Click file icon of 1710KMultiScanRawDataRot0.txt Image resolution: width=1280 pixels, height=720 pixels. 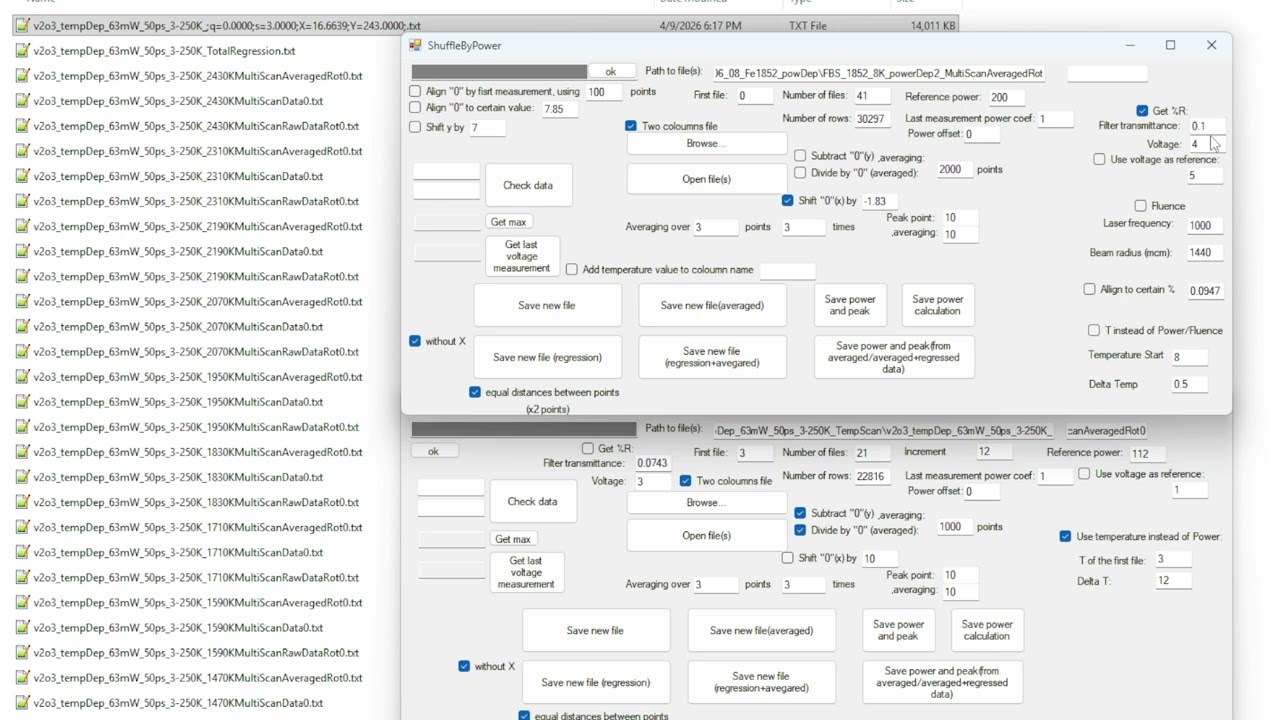click(22, 577)
